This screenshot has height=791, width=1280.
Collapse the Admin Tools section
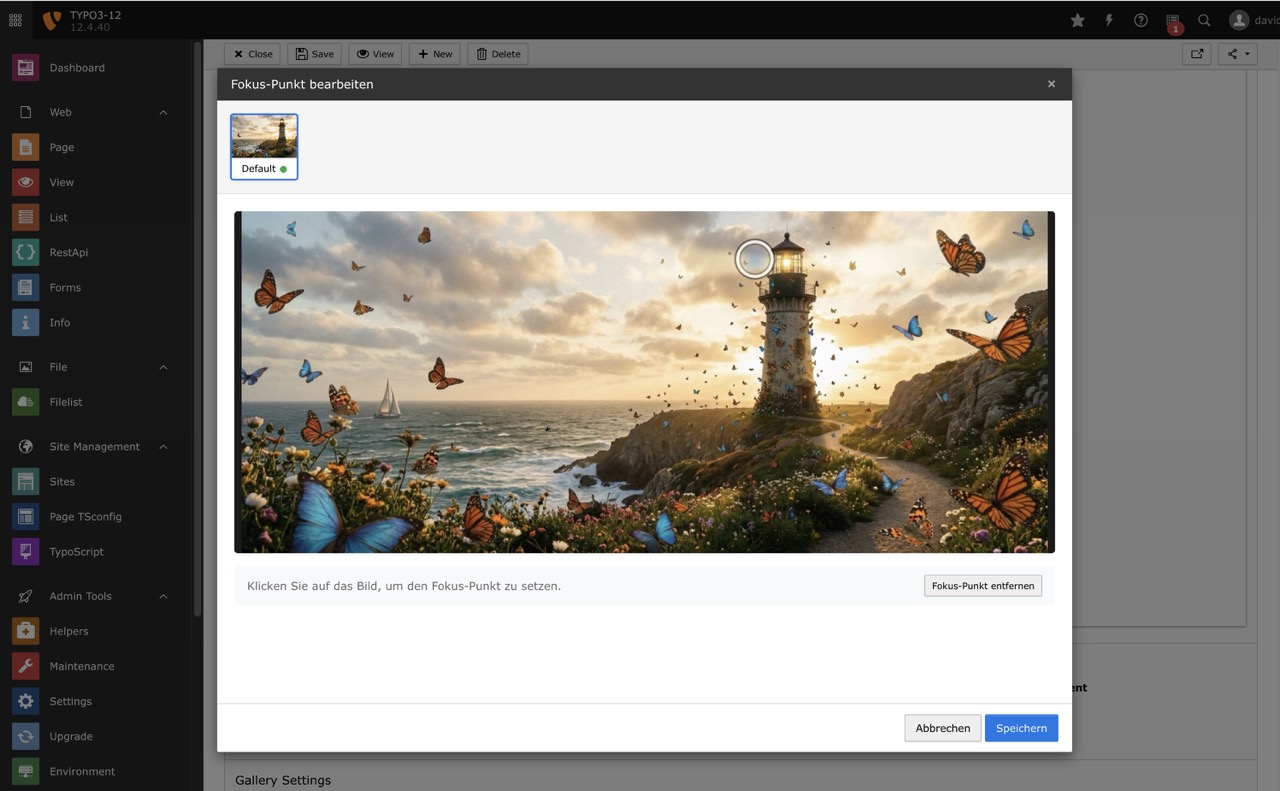click(163, 596)
